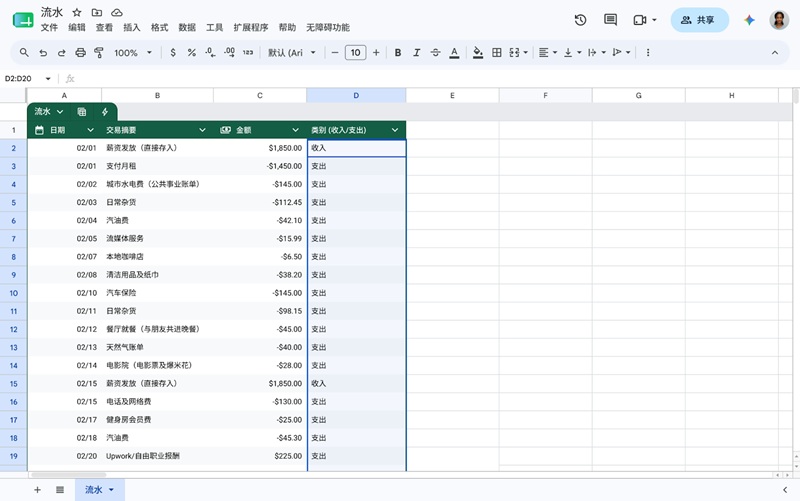Increase decimal places

point(229,53)
